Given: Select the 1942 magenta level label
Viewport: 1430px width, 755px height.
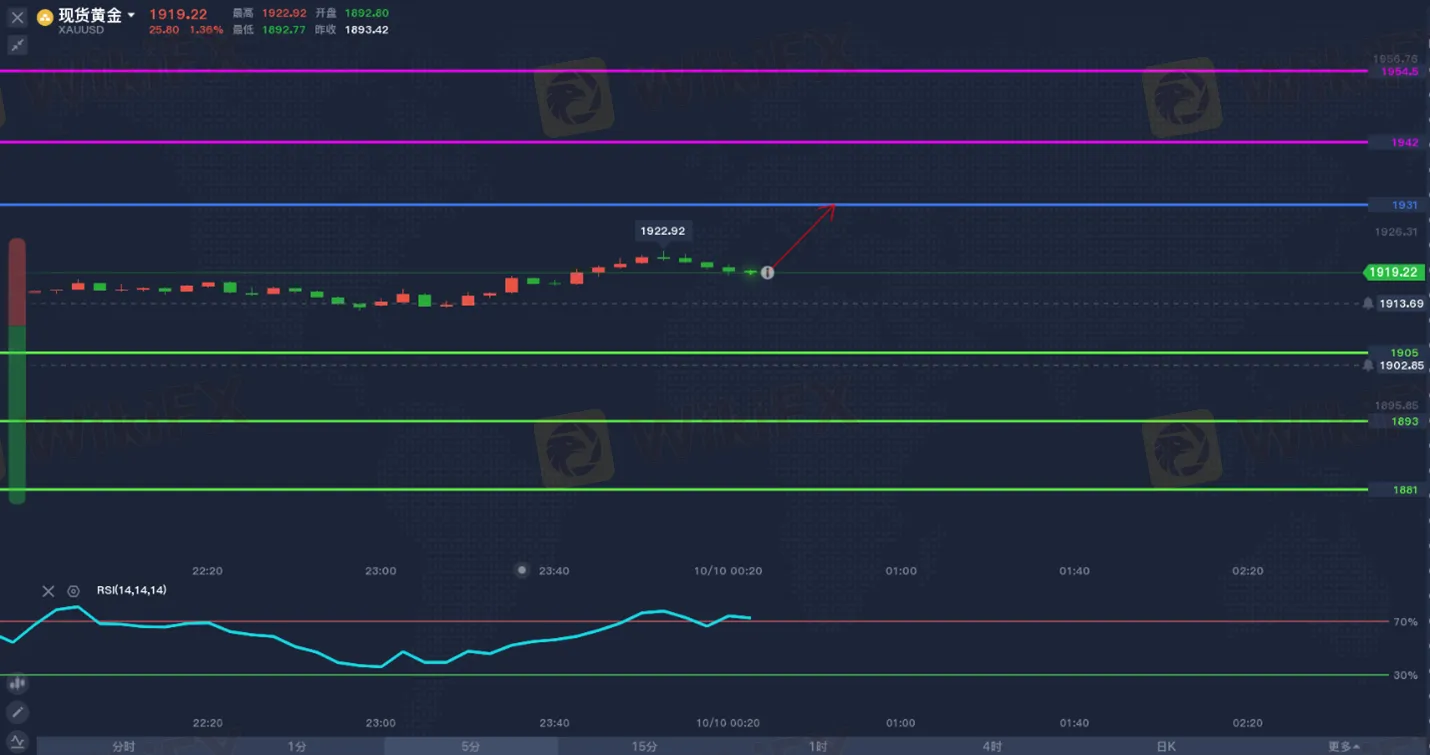Looking at the screenshot, I should point(1404,143).
